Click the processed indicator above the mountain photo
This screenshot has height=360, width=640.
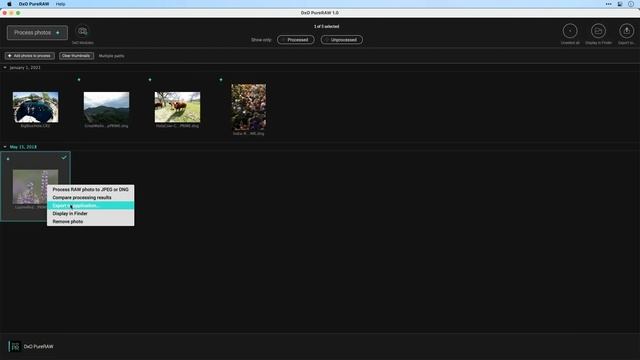79,80
